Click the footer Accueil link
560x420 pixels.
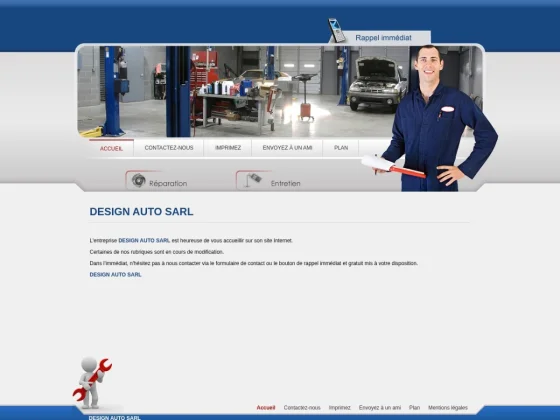(x=266, y=408)
